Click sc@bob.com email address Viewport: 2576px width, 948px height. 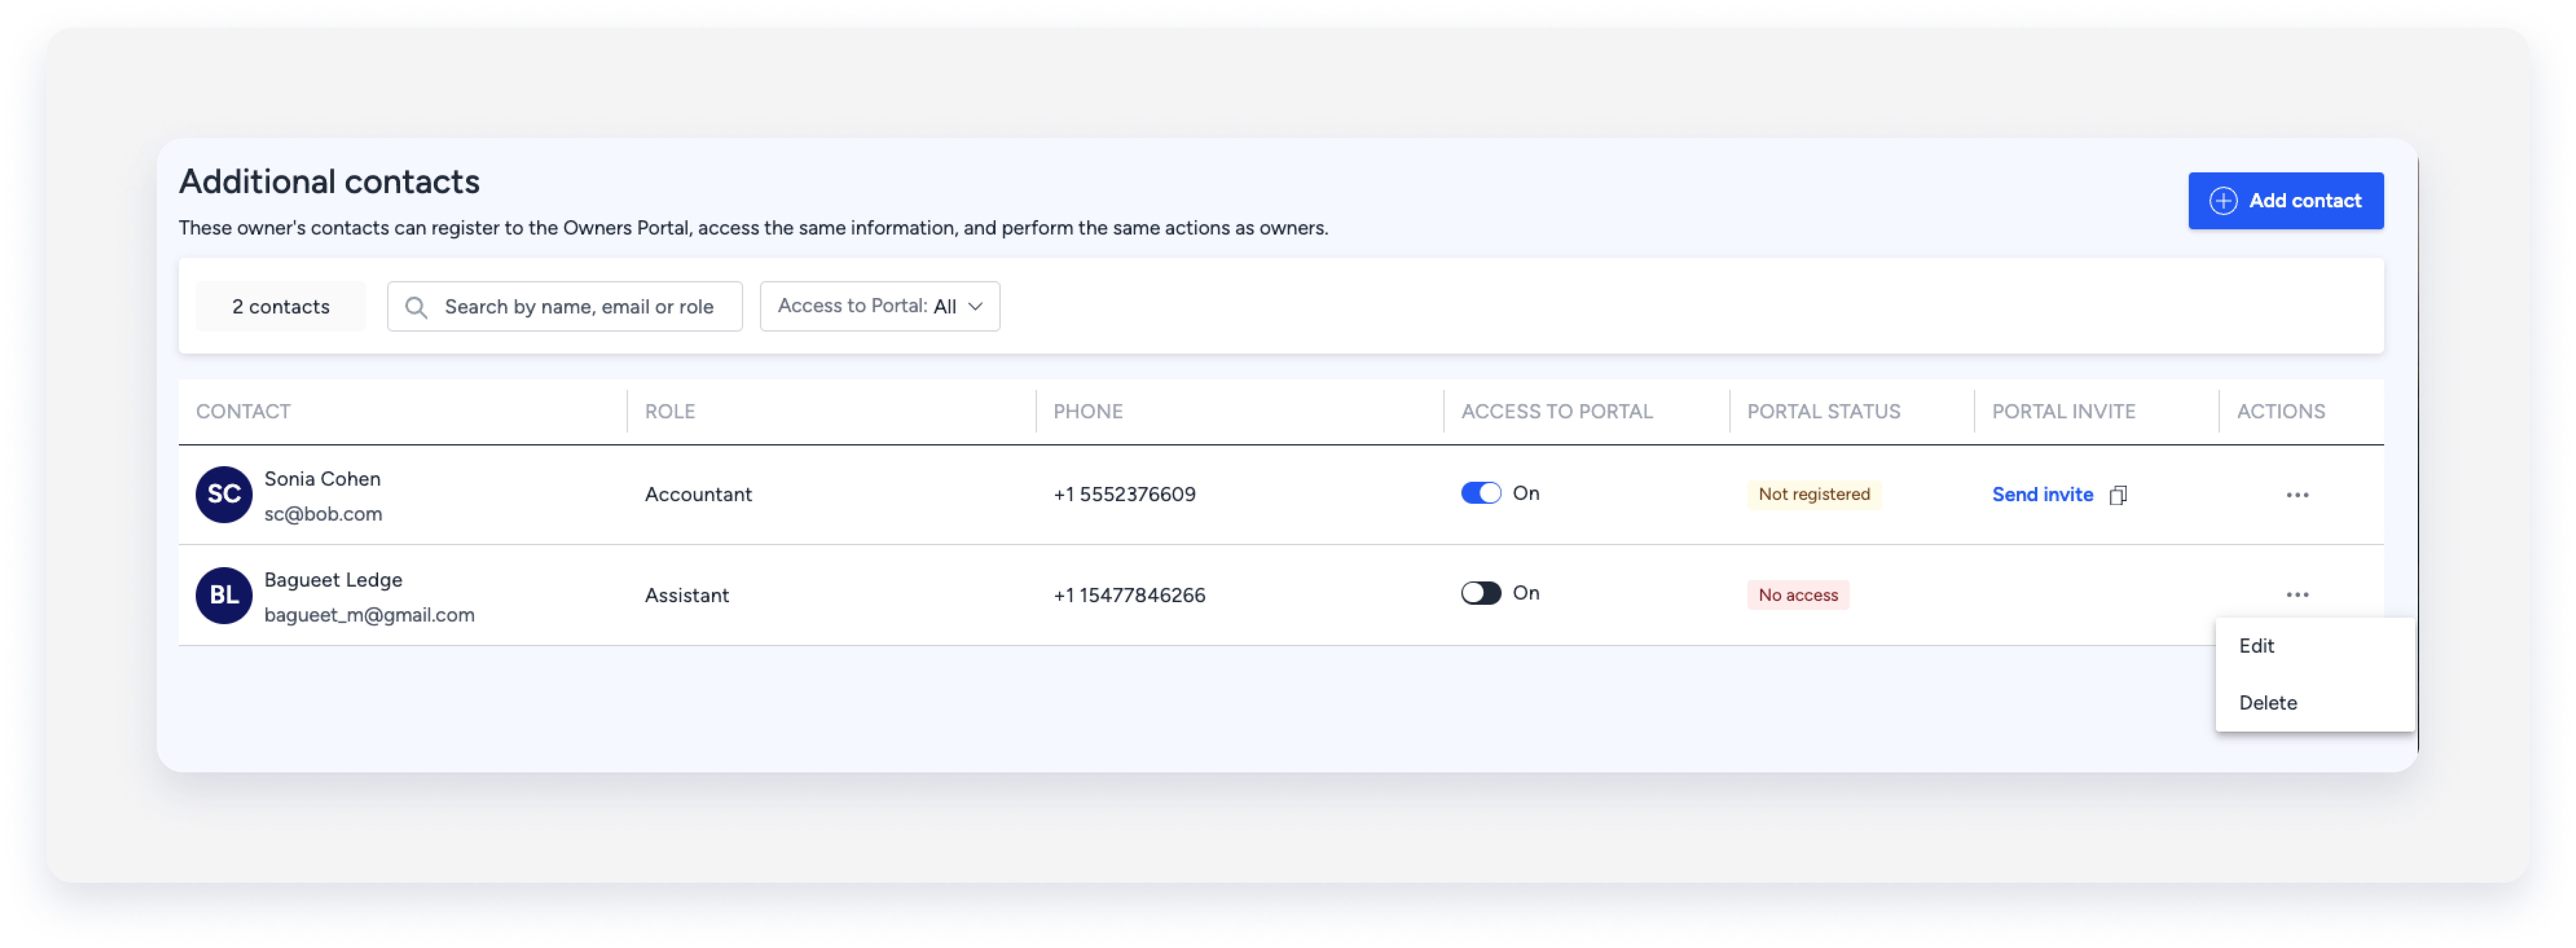point(323,514)
